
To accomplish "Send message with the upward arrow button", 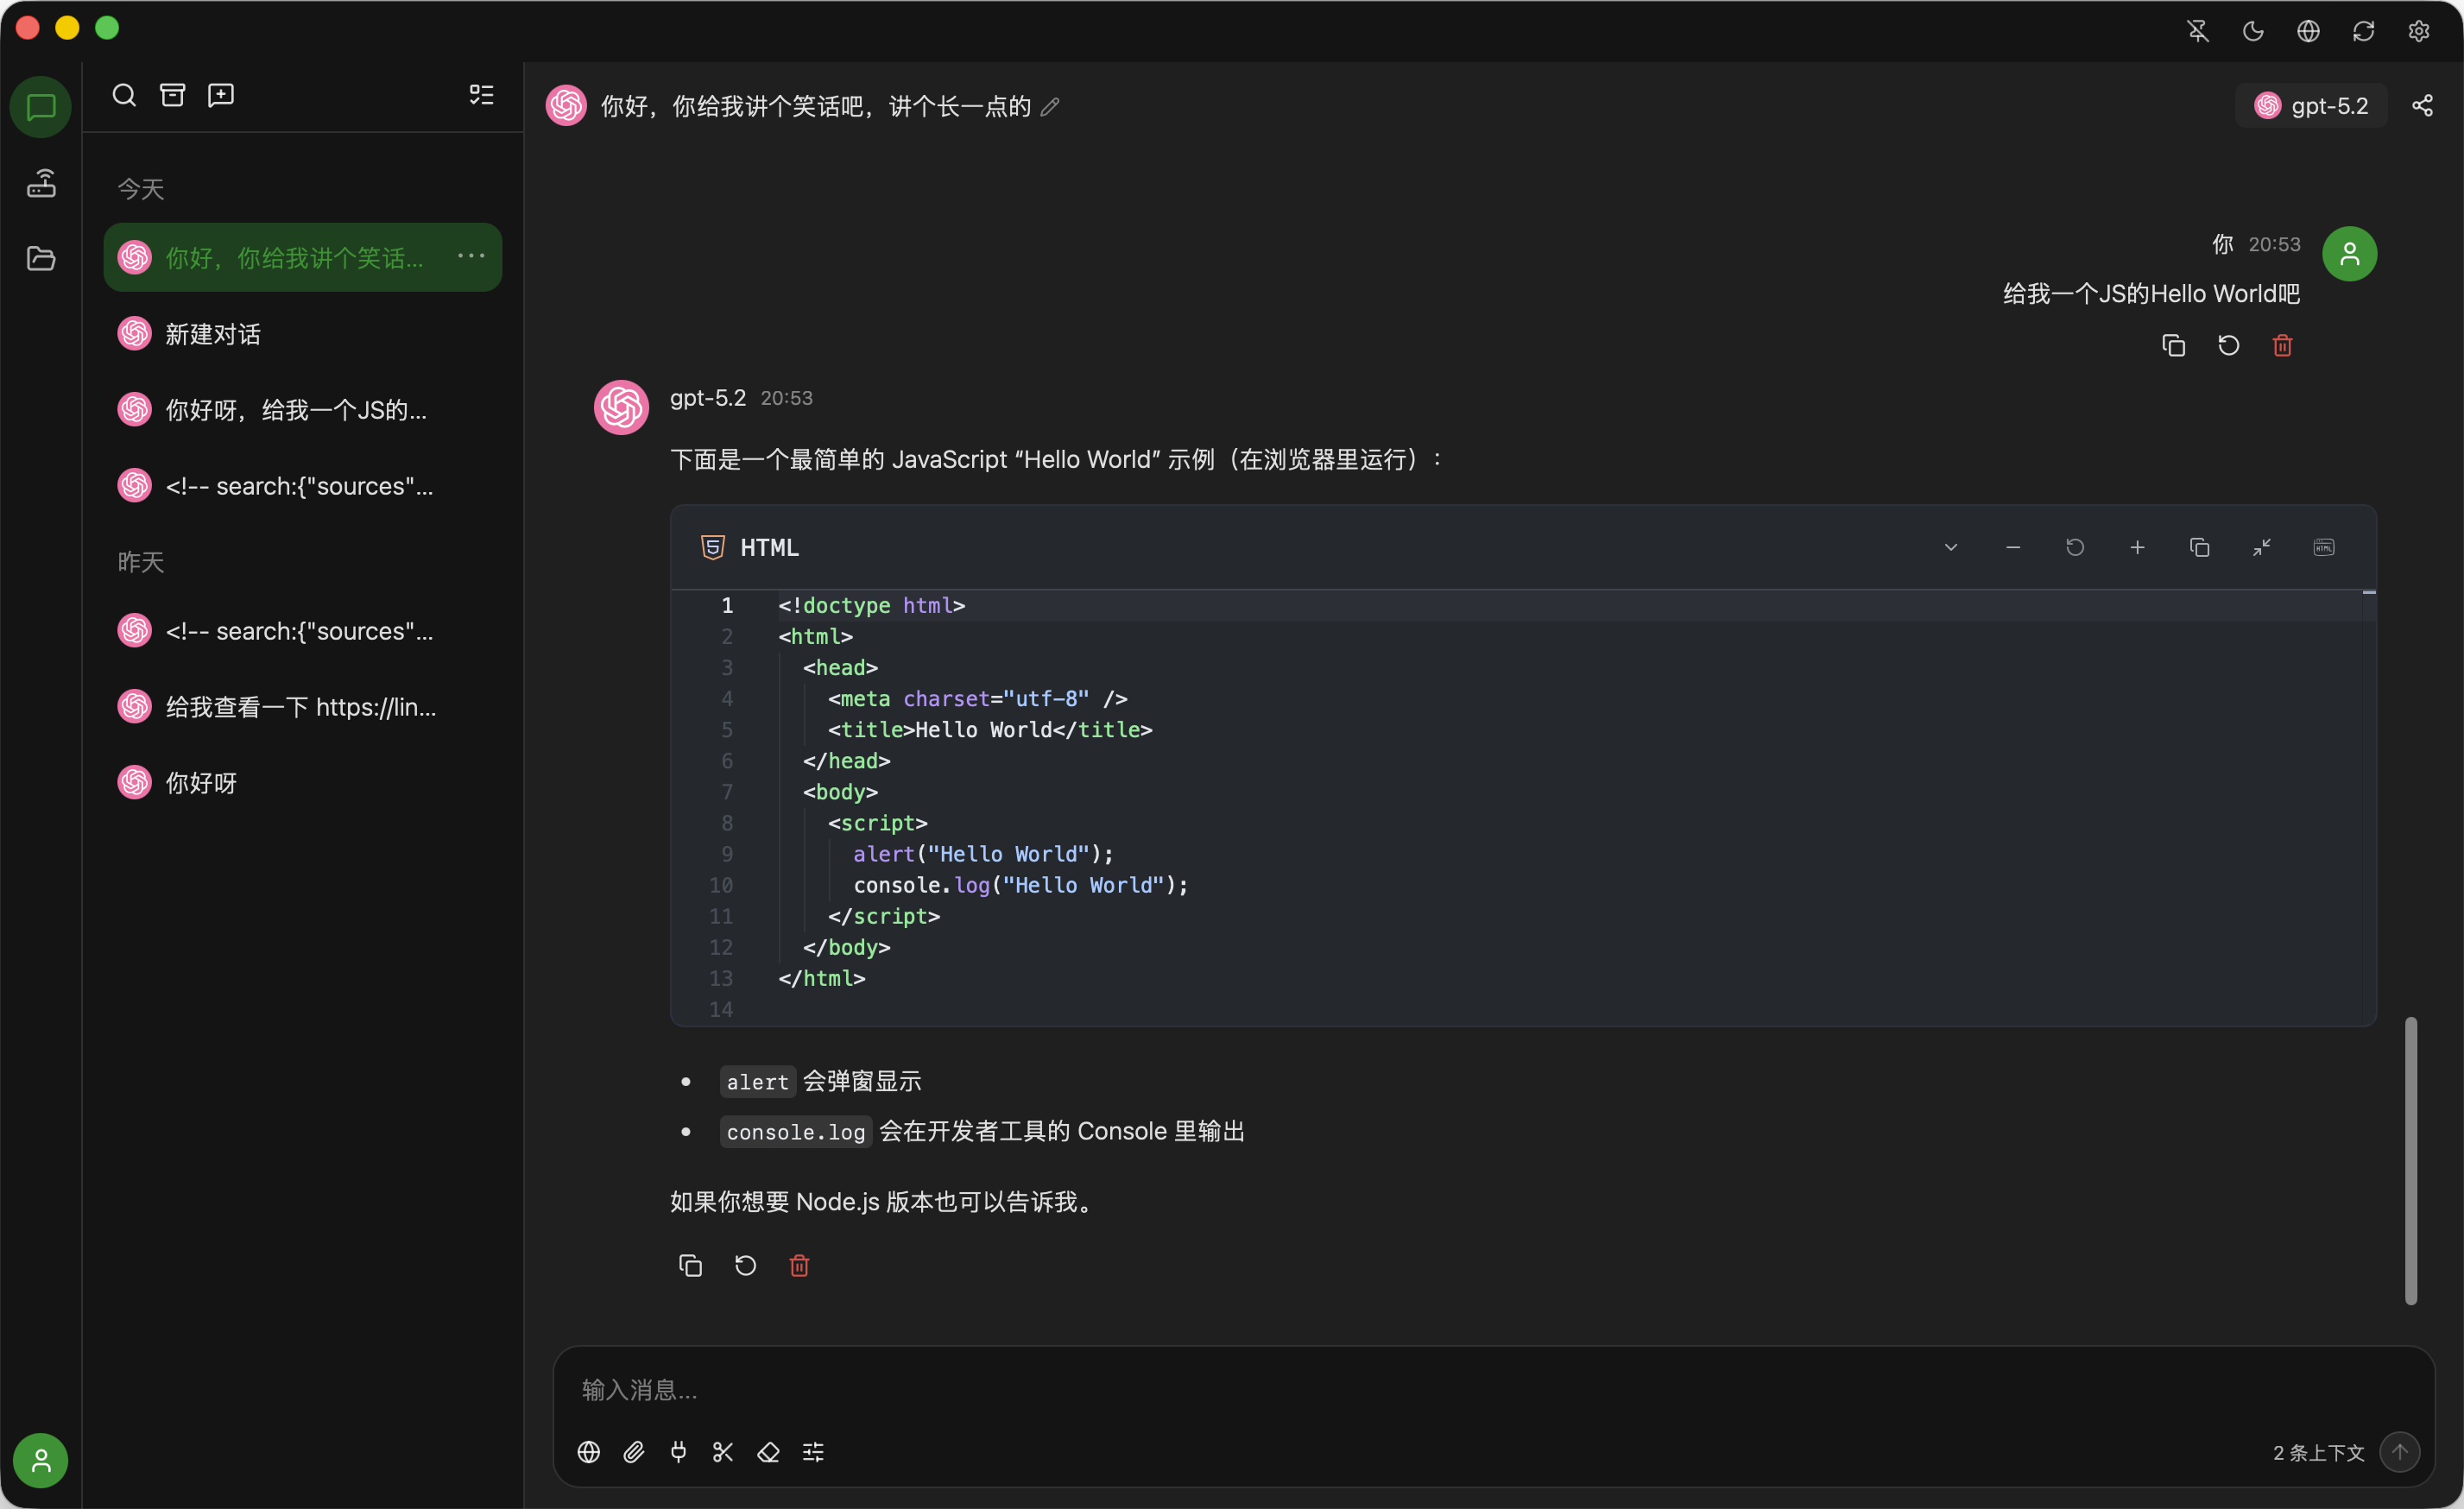I will [x=2401, y=1452].
